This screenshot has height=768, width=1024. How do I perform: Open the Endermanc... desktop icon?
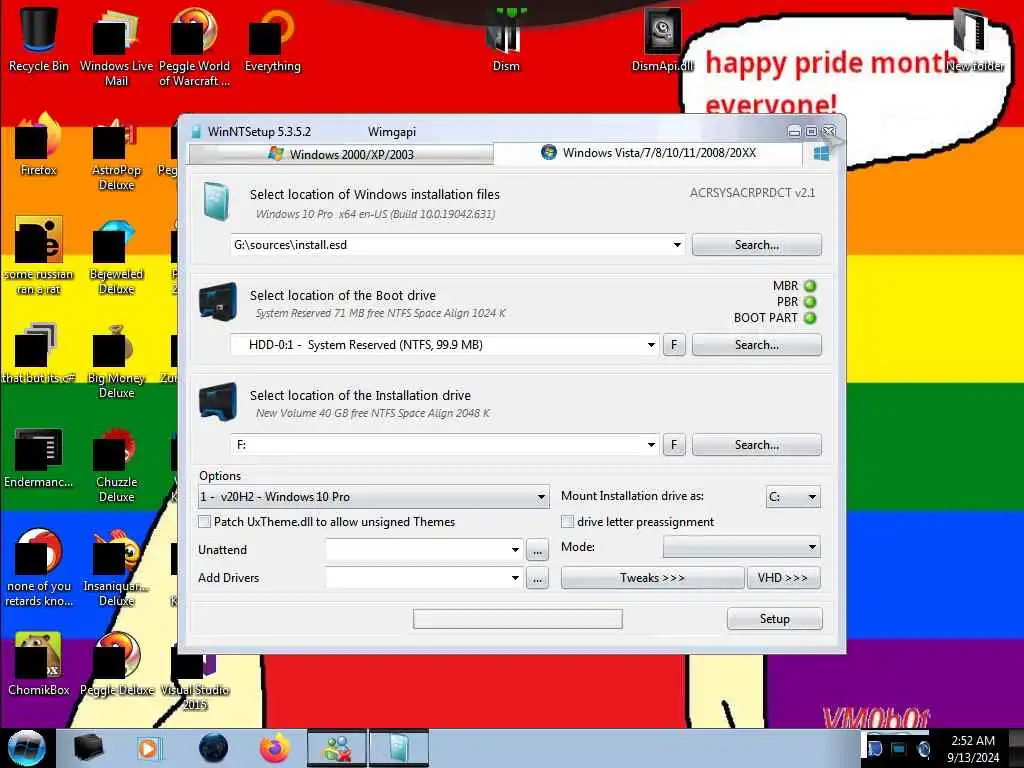pos(39,457)
